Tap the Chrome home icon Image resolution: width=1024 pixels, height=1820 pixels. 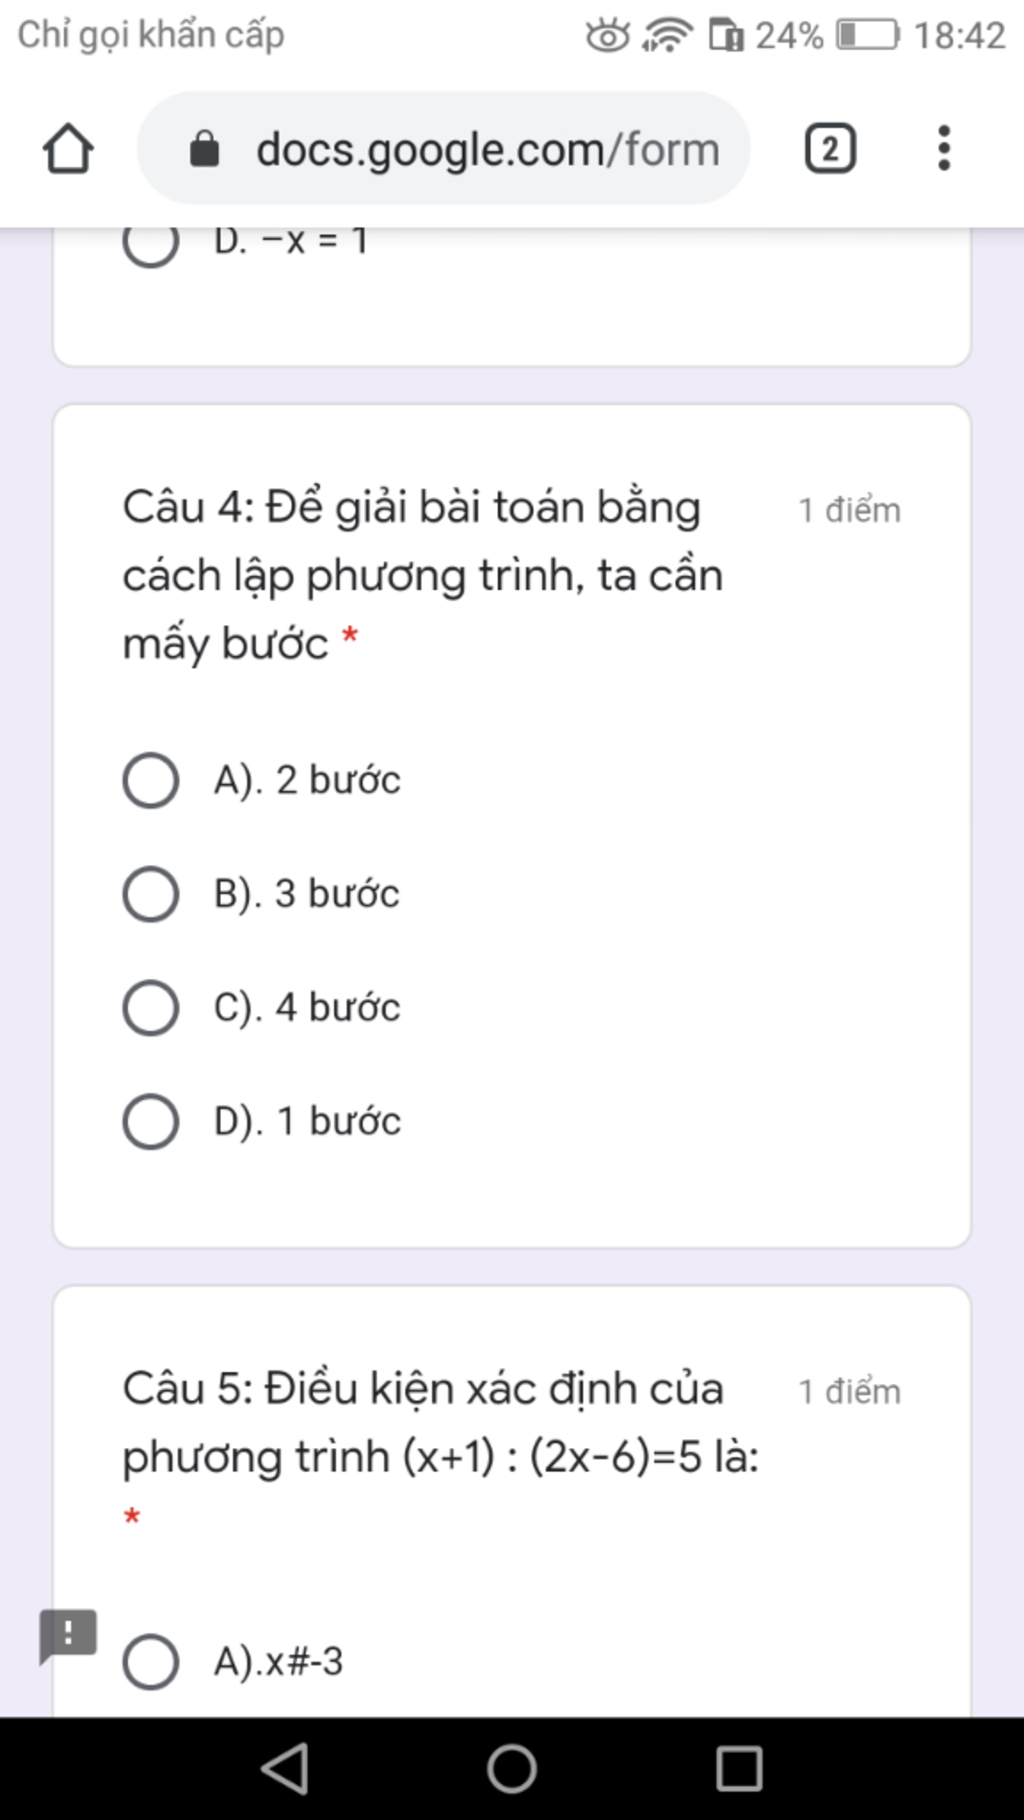68,149
